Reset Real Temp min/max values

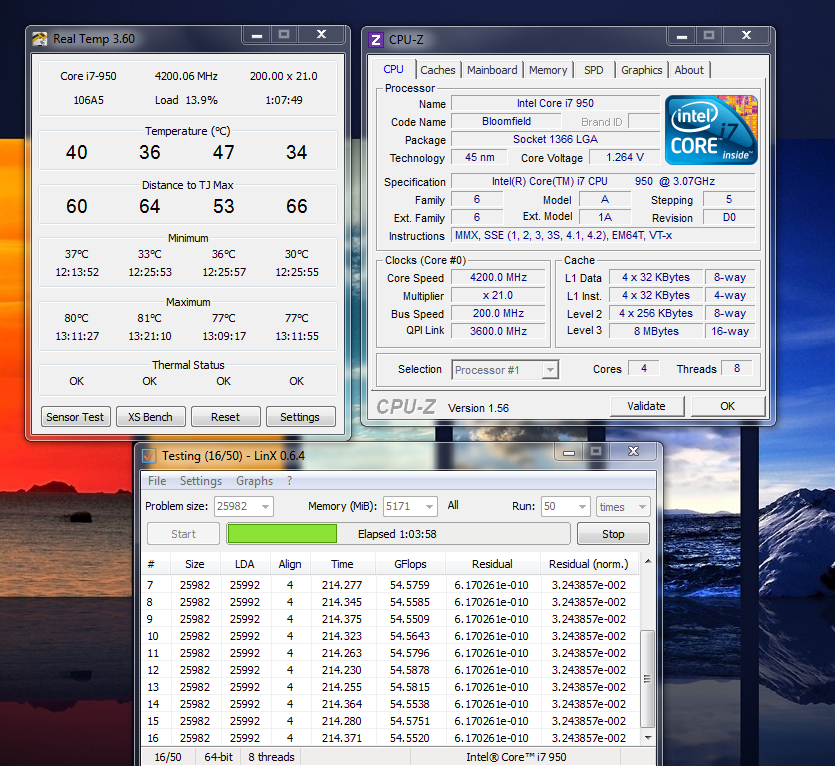click(225, 417)
